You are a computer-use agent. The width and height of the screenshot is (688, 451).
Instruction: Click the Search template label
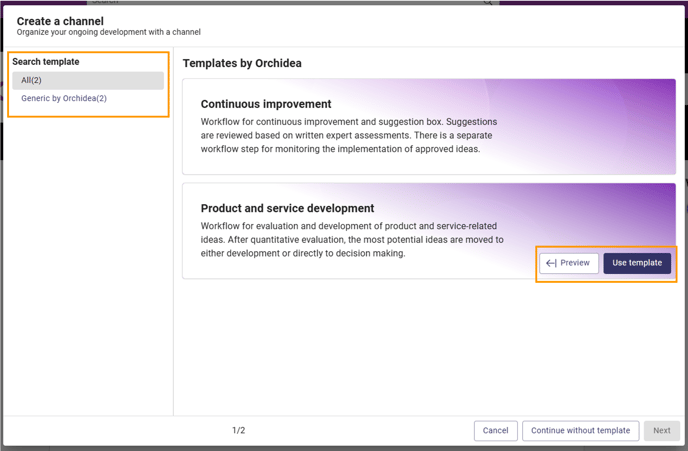coord(46,61)
